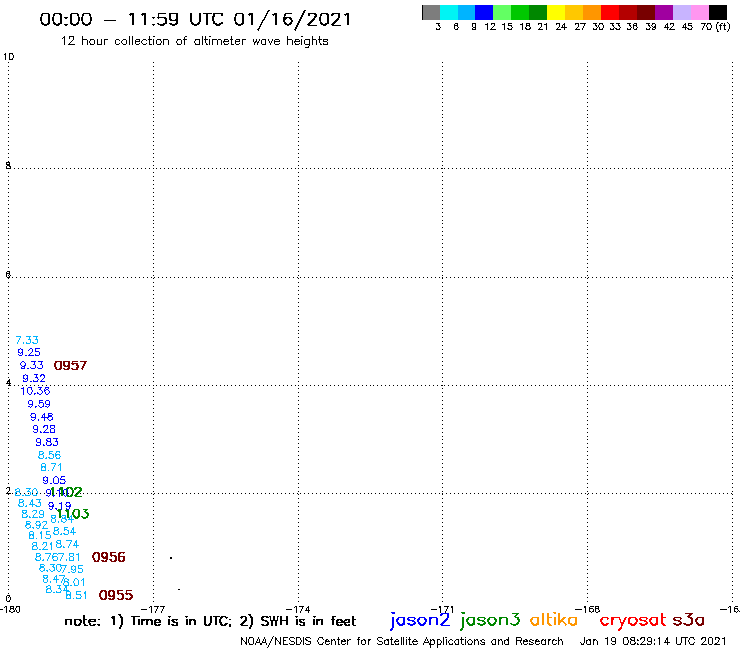Click the wave height value 9.59
The height and width of the screenshot is (650, 740).
coord(39,404)
